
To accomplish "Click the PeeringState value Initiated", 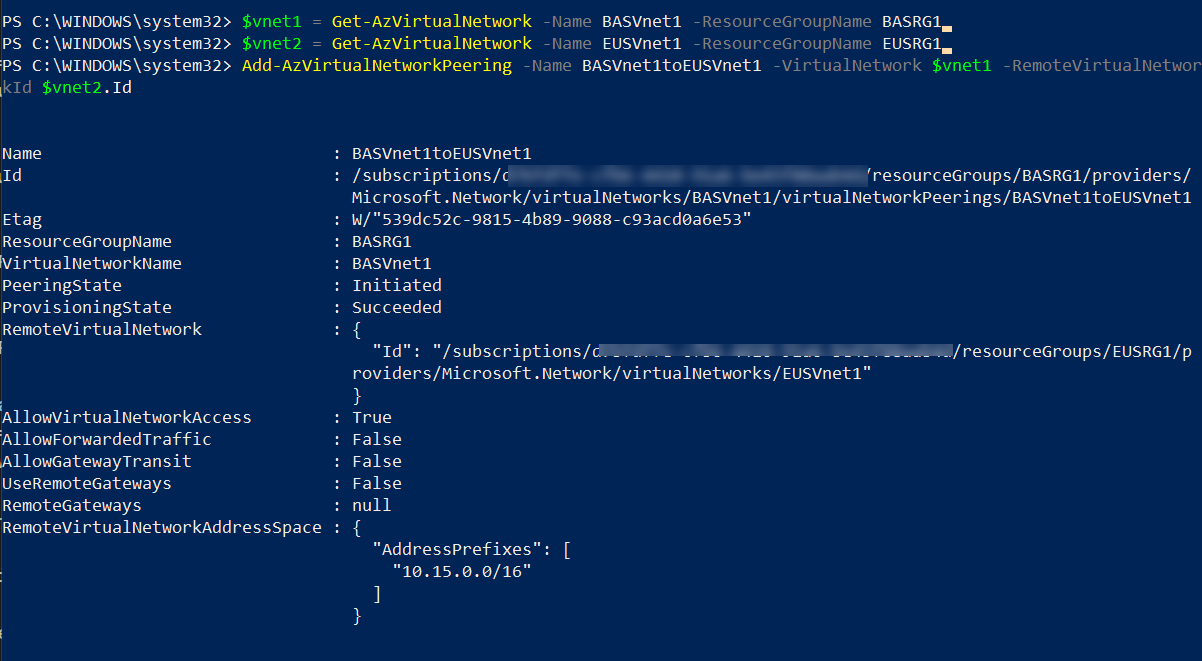I will point(396,285).
